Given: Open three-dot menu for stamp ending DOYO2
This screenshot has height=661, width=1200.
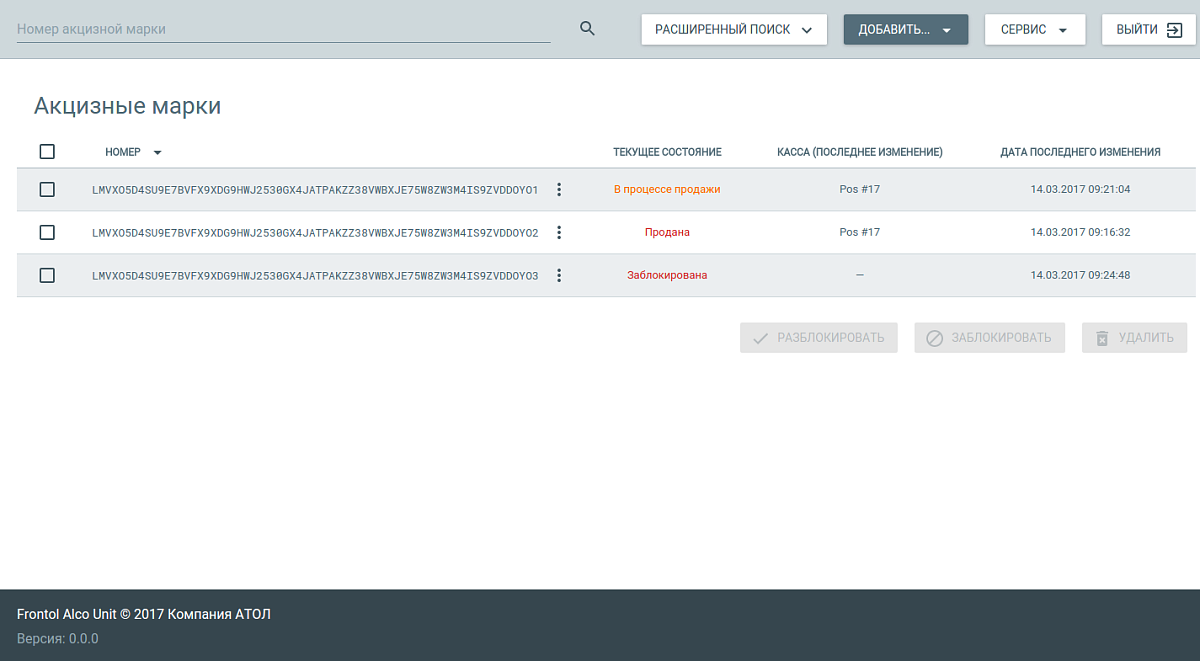Looking at the screenshot, I should click(x=559, y=232).
